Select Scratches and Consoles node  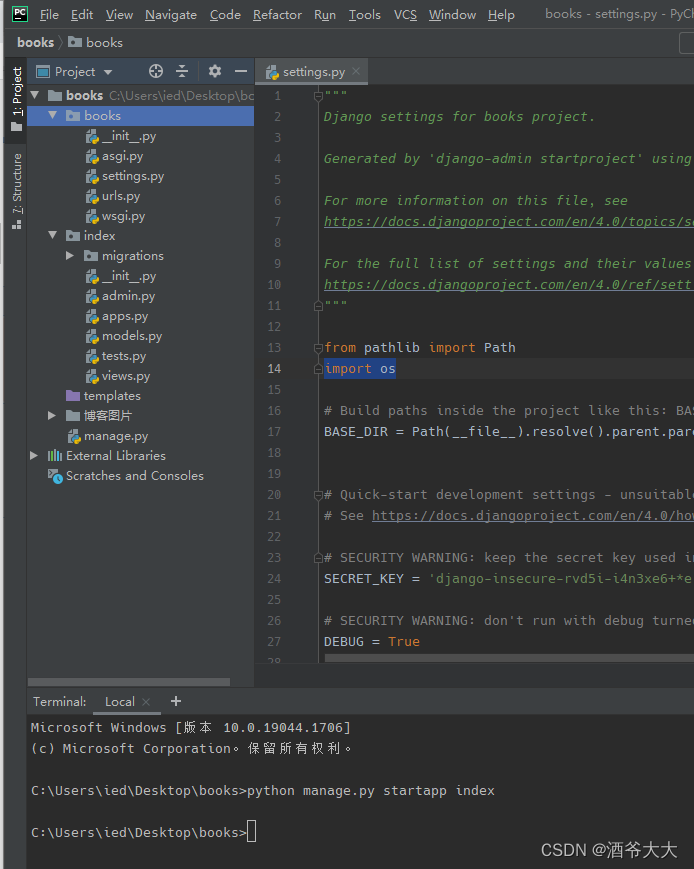126,476
